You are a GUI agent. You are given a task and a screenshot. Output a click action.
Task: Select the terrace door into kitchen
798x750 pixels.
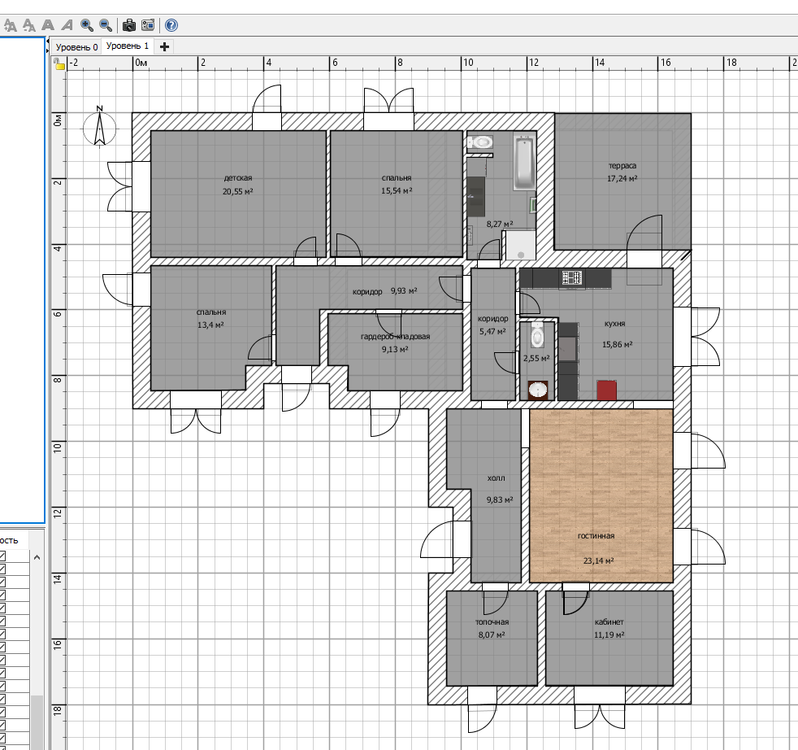click(x=644, y=250)
